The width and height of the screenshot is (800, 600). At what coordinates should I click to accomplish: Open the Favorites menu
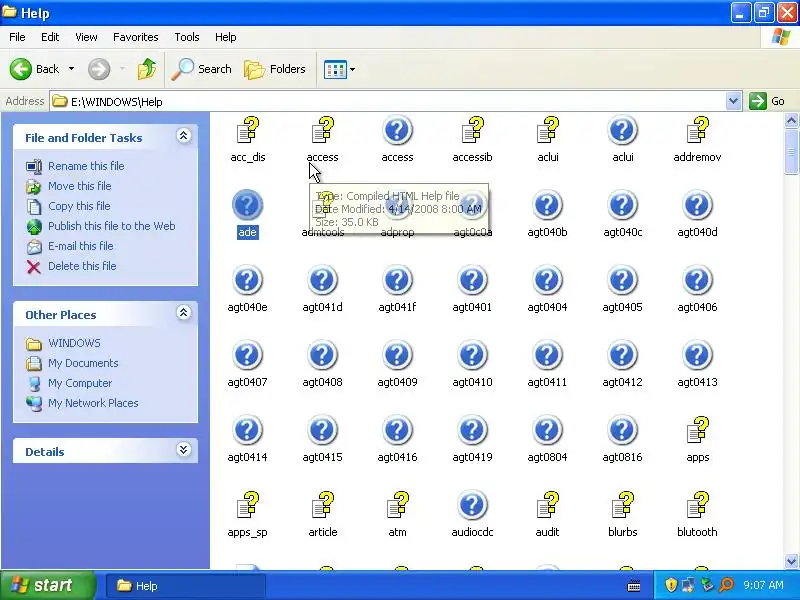[136, 37]
